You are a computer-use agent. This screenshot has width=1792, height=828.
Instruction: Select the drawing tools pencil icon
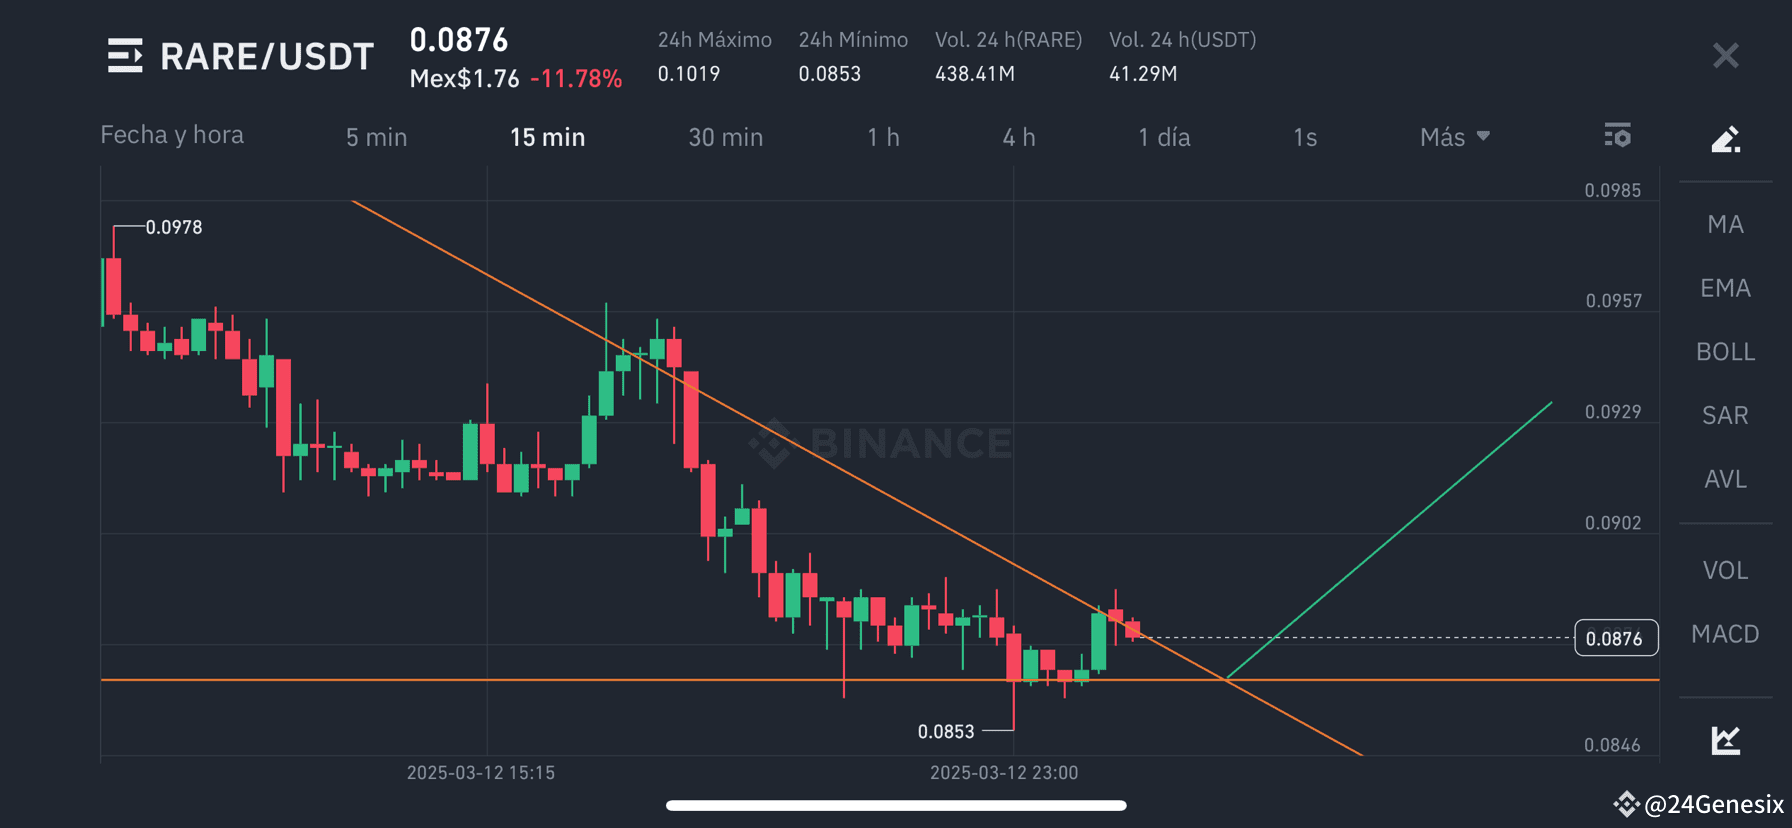1725,139
